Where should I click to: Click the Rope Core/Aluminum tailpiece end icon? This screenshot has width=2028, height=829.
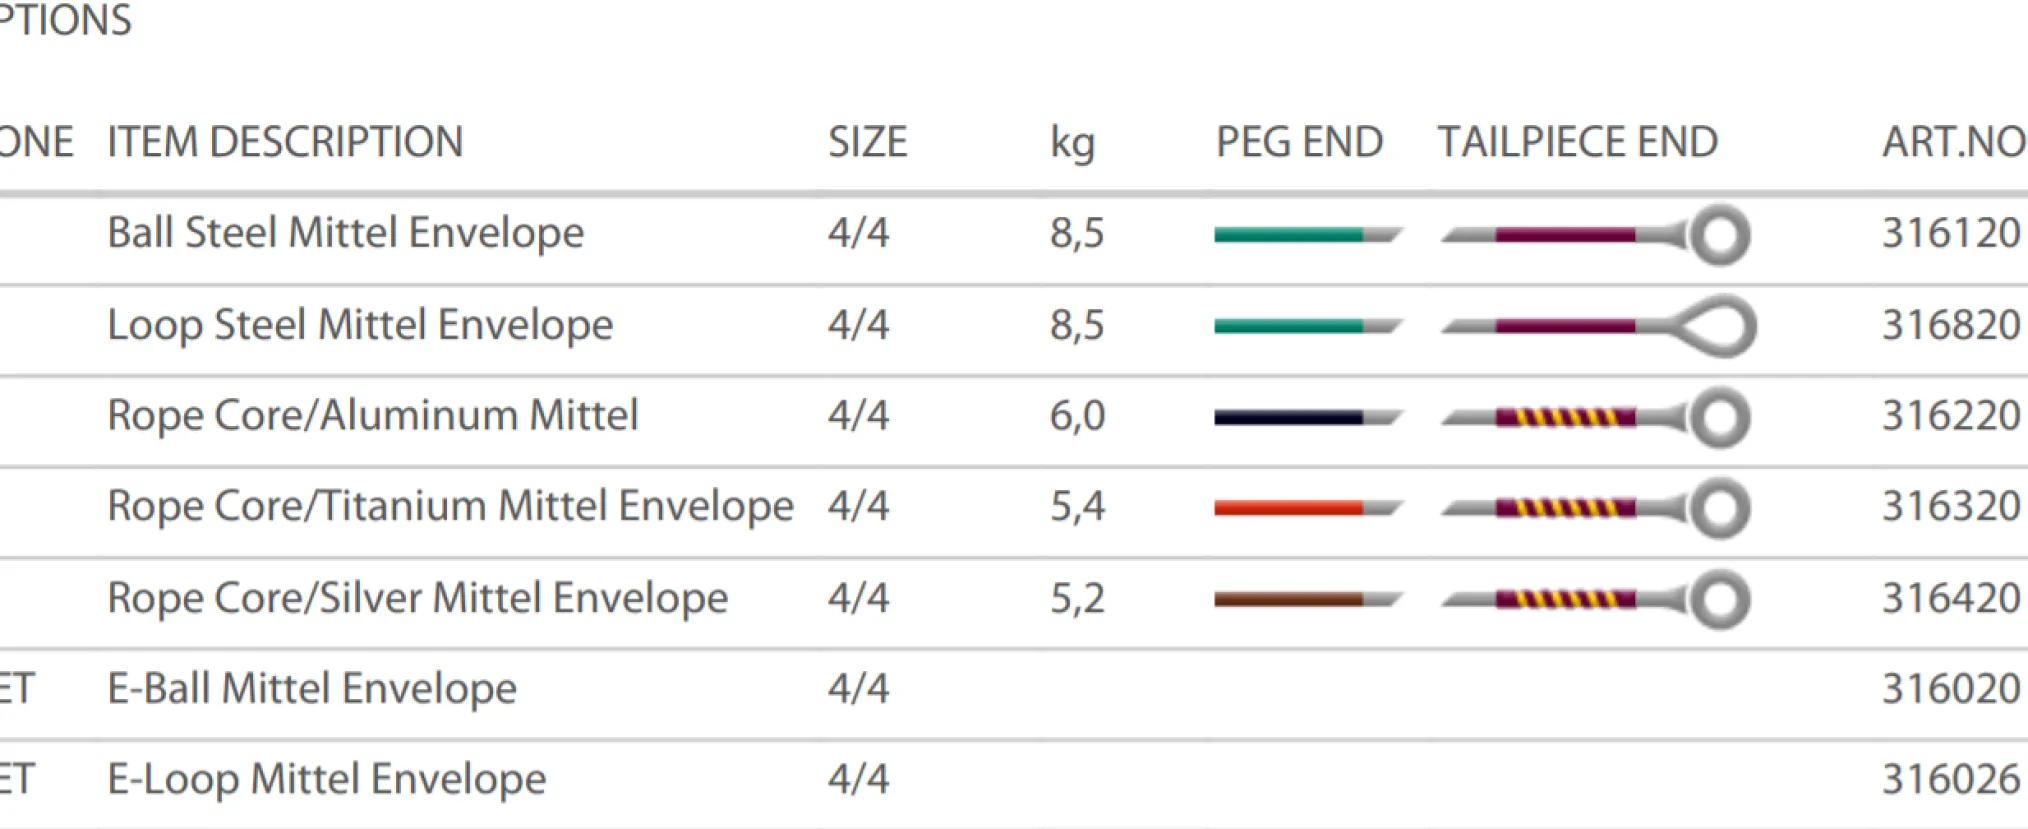(1719, 417)
